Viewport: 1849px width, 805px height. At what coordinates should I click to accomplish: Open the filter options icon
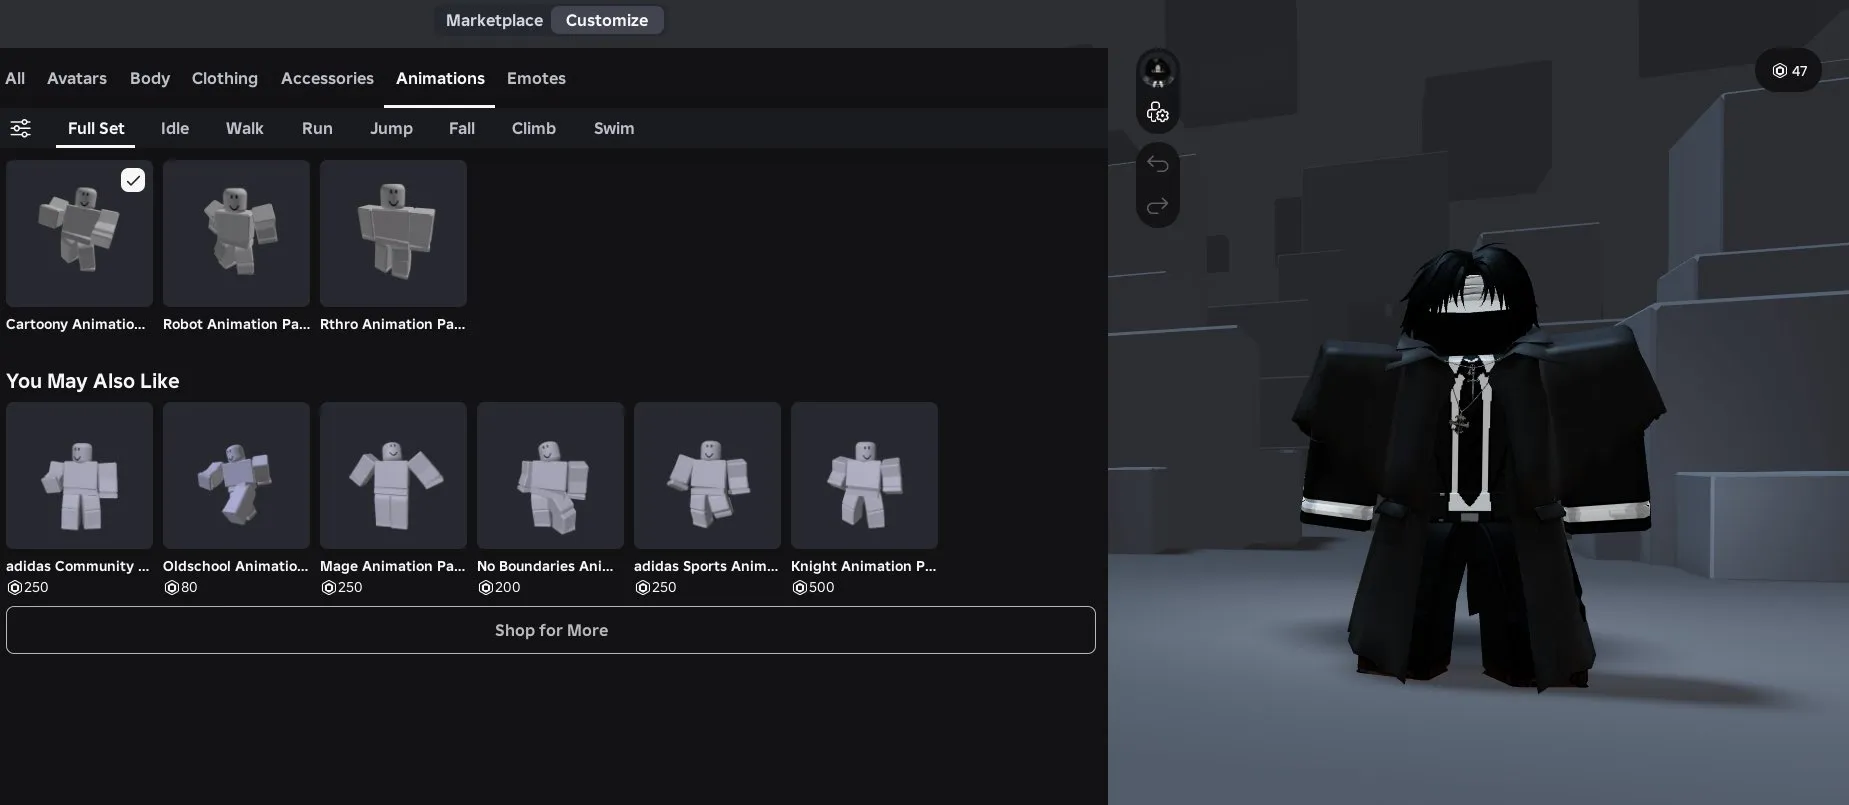[x=20, y=128]
